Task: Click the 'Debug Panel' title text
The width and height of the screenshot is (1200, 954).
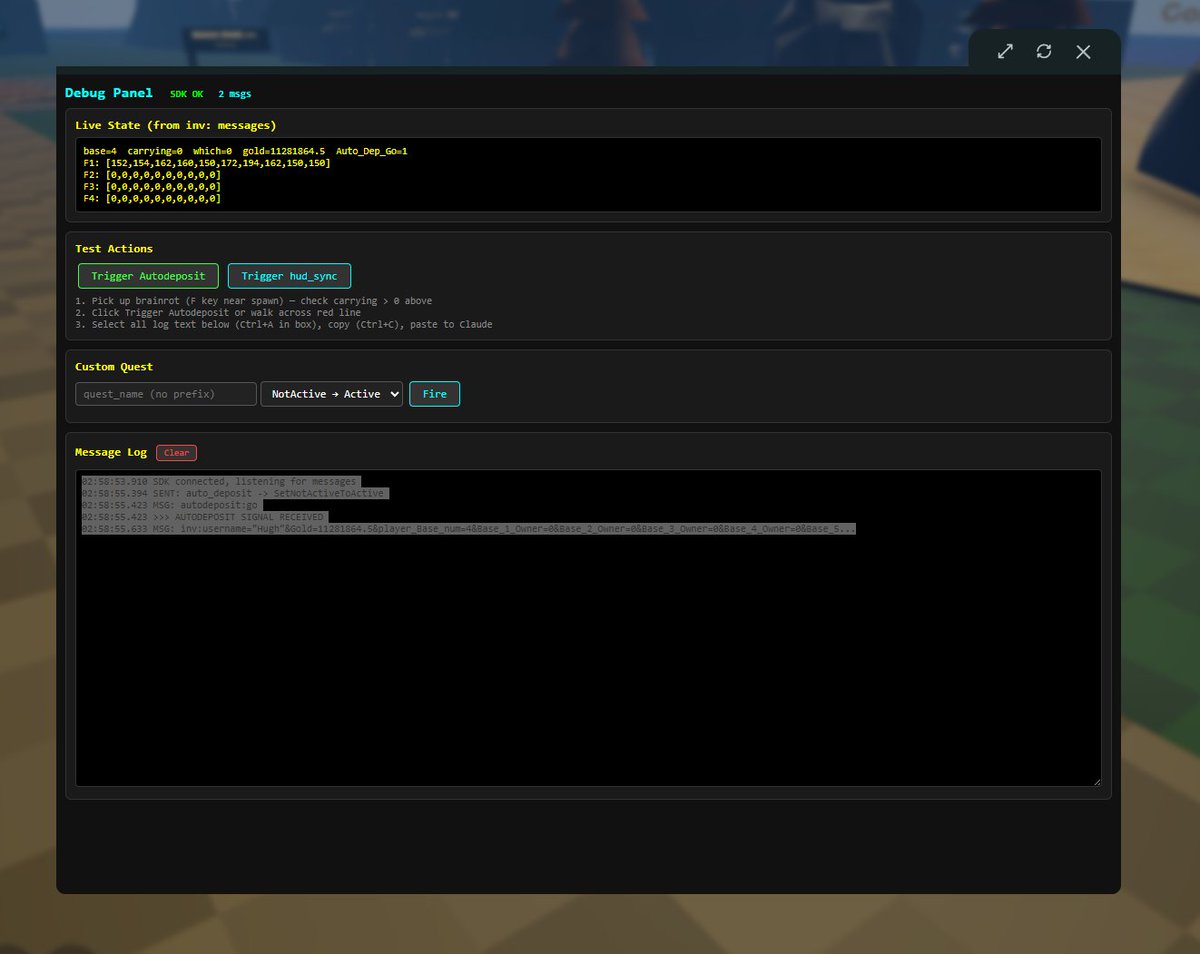Action: coord(109,93)
